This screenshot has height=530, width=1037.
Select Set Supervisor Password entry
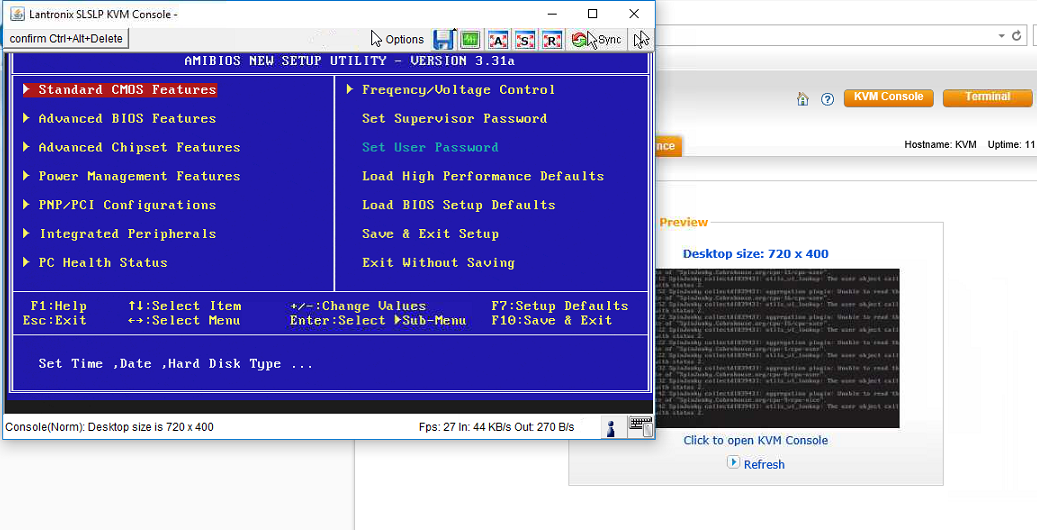coord(454,118)
